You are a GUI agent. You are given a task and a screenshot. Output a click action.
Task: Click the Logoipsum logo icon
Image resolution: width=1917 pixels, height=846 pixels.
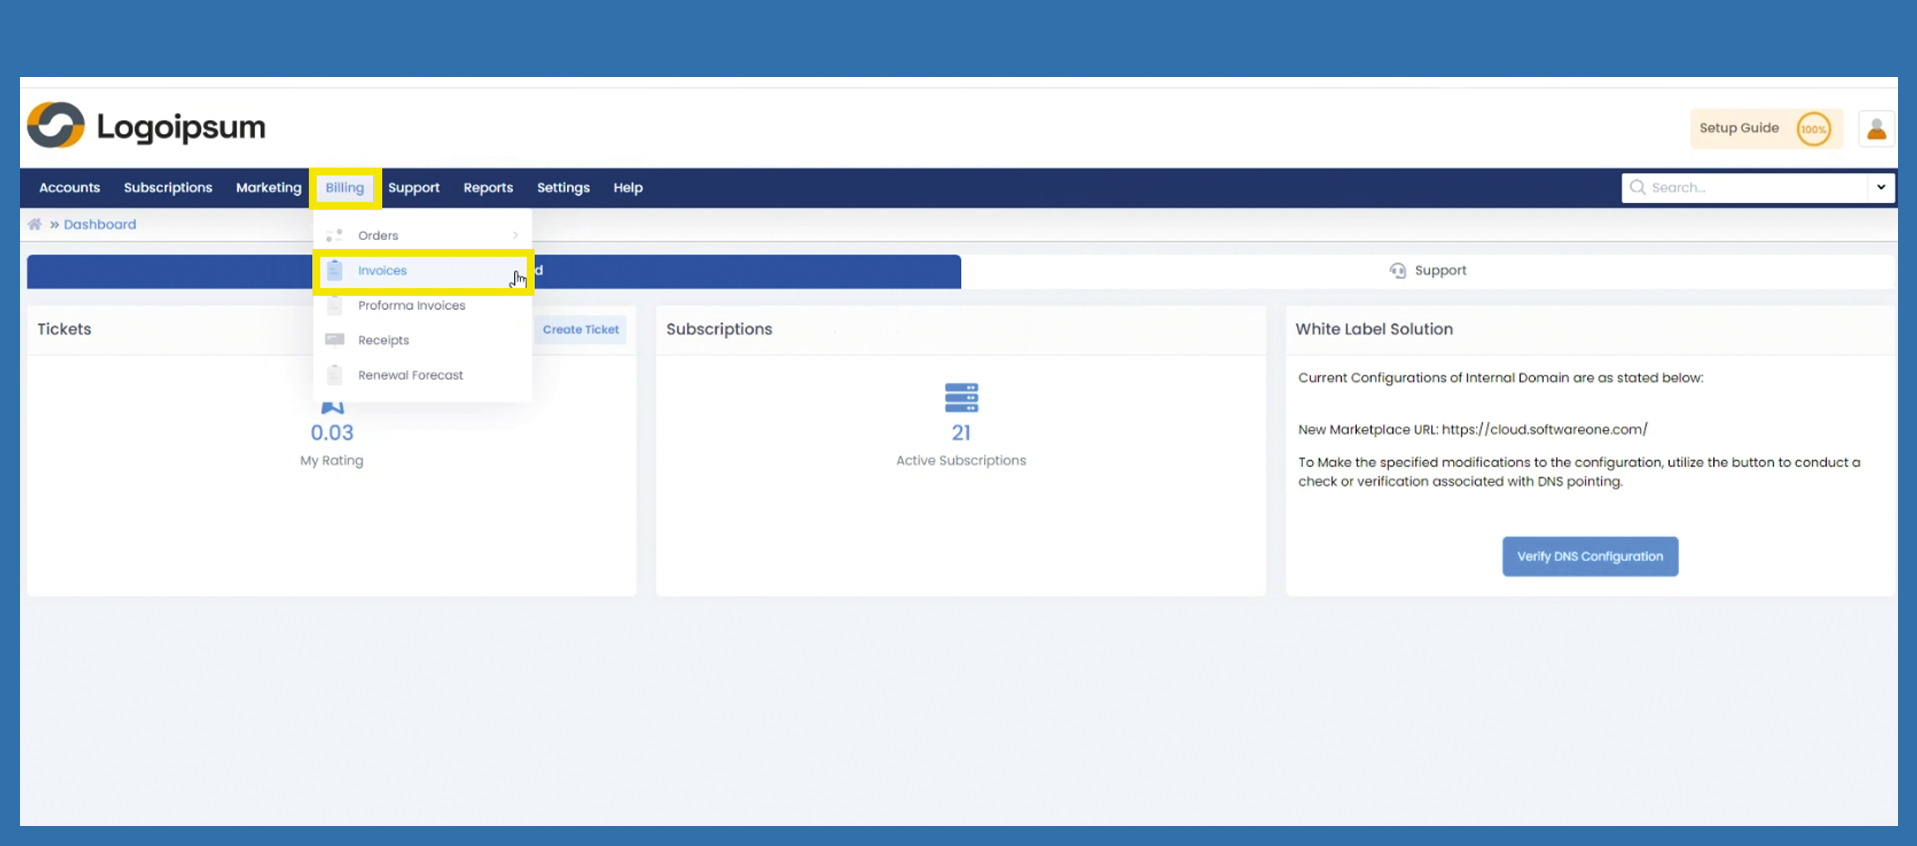pyautogui.click(x=56, y=126)
